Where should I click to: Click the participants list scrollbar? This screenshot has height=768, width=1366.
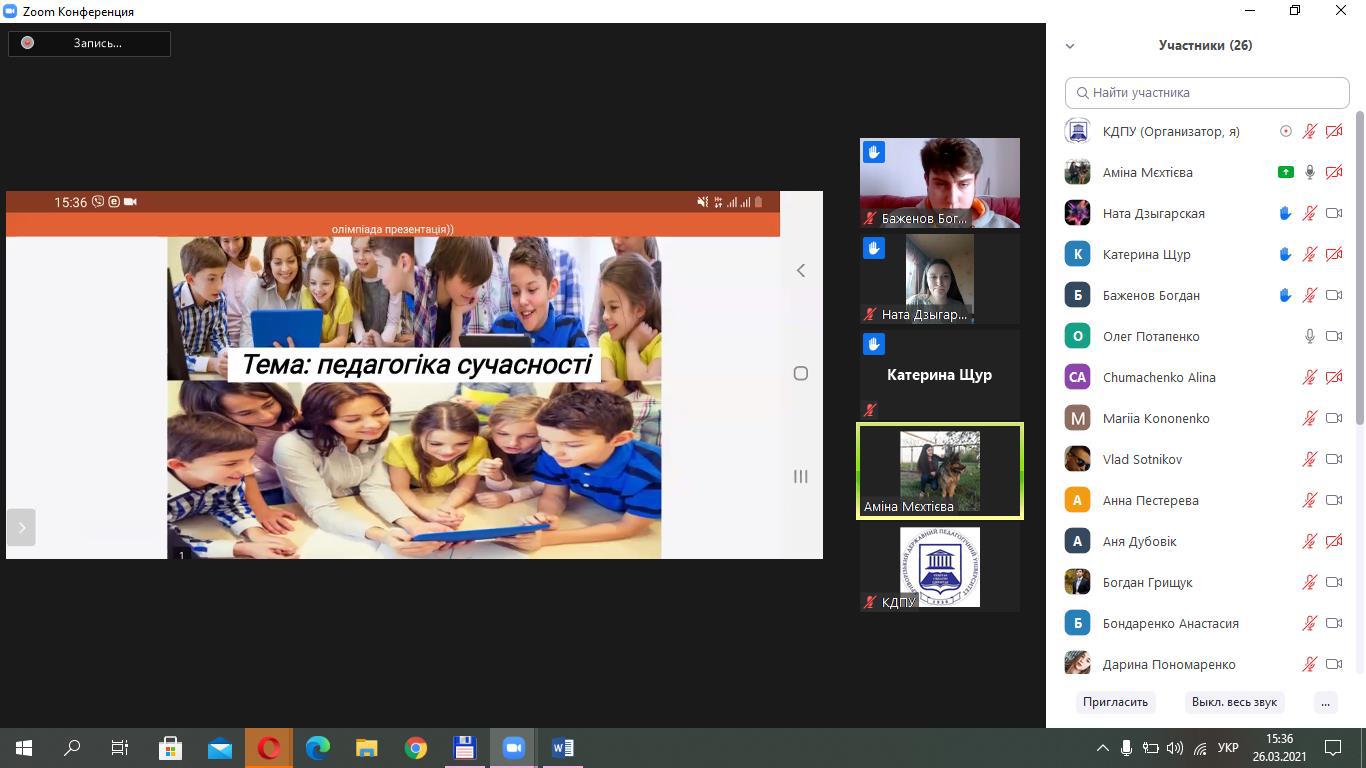pos(1360,270)
